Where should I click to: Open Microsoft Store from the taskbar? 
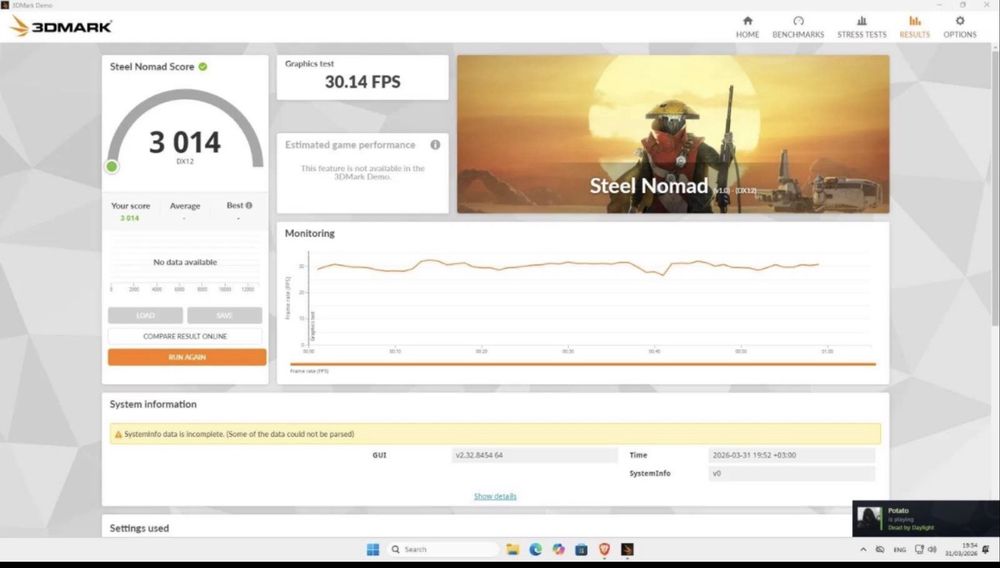point(581,550)
